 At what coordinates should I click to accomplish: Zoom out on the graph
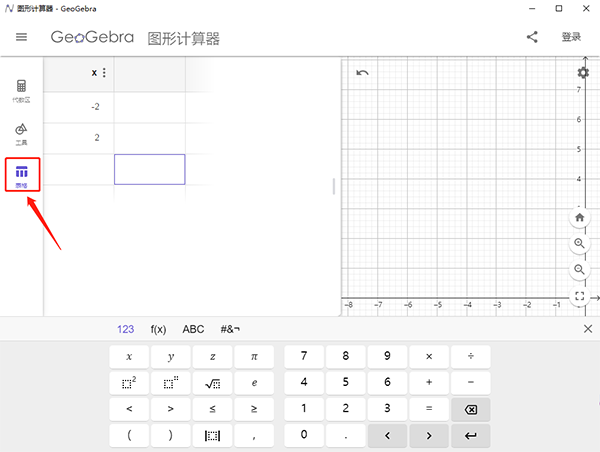[579, 269]
